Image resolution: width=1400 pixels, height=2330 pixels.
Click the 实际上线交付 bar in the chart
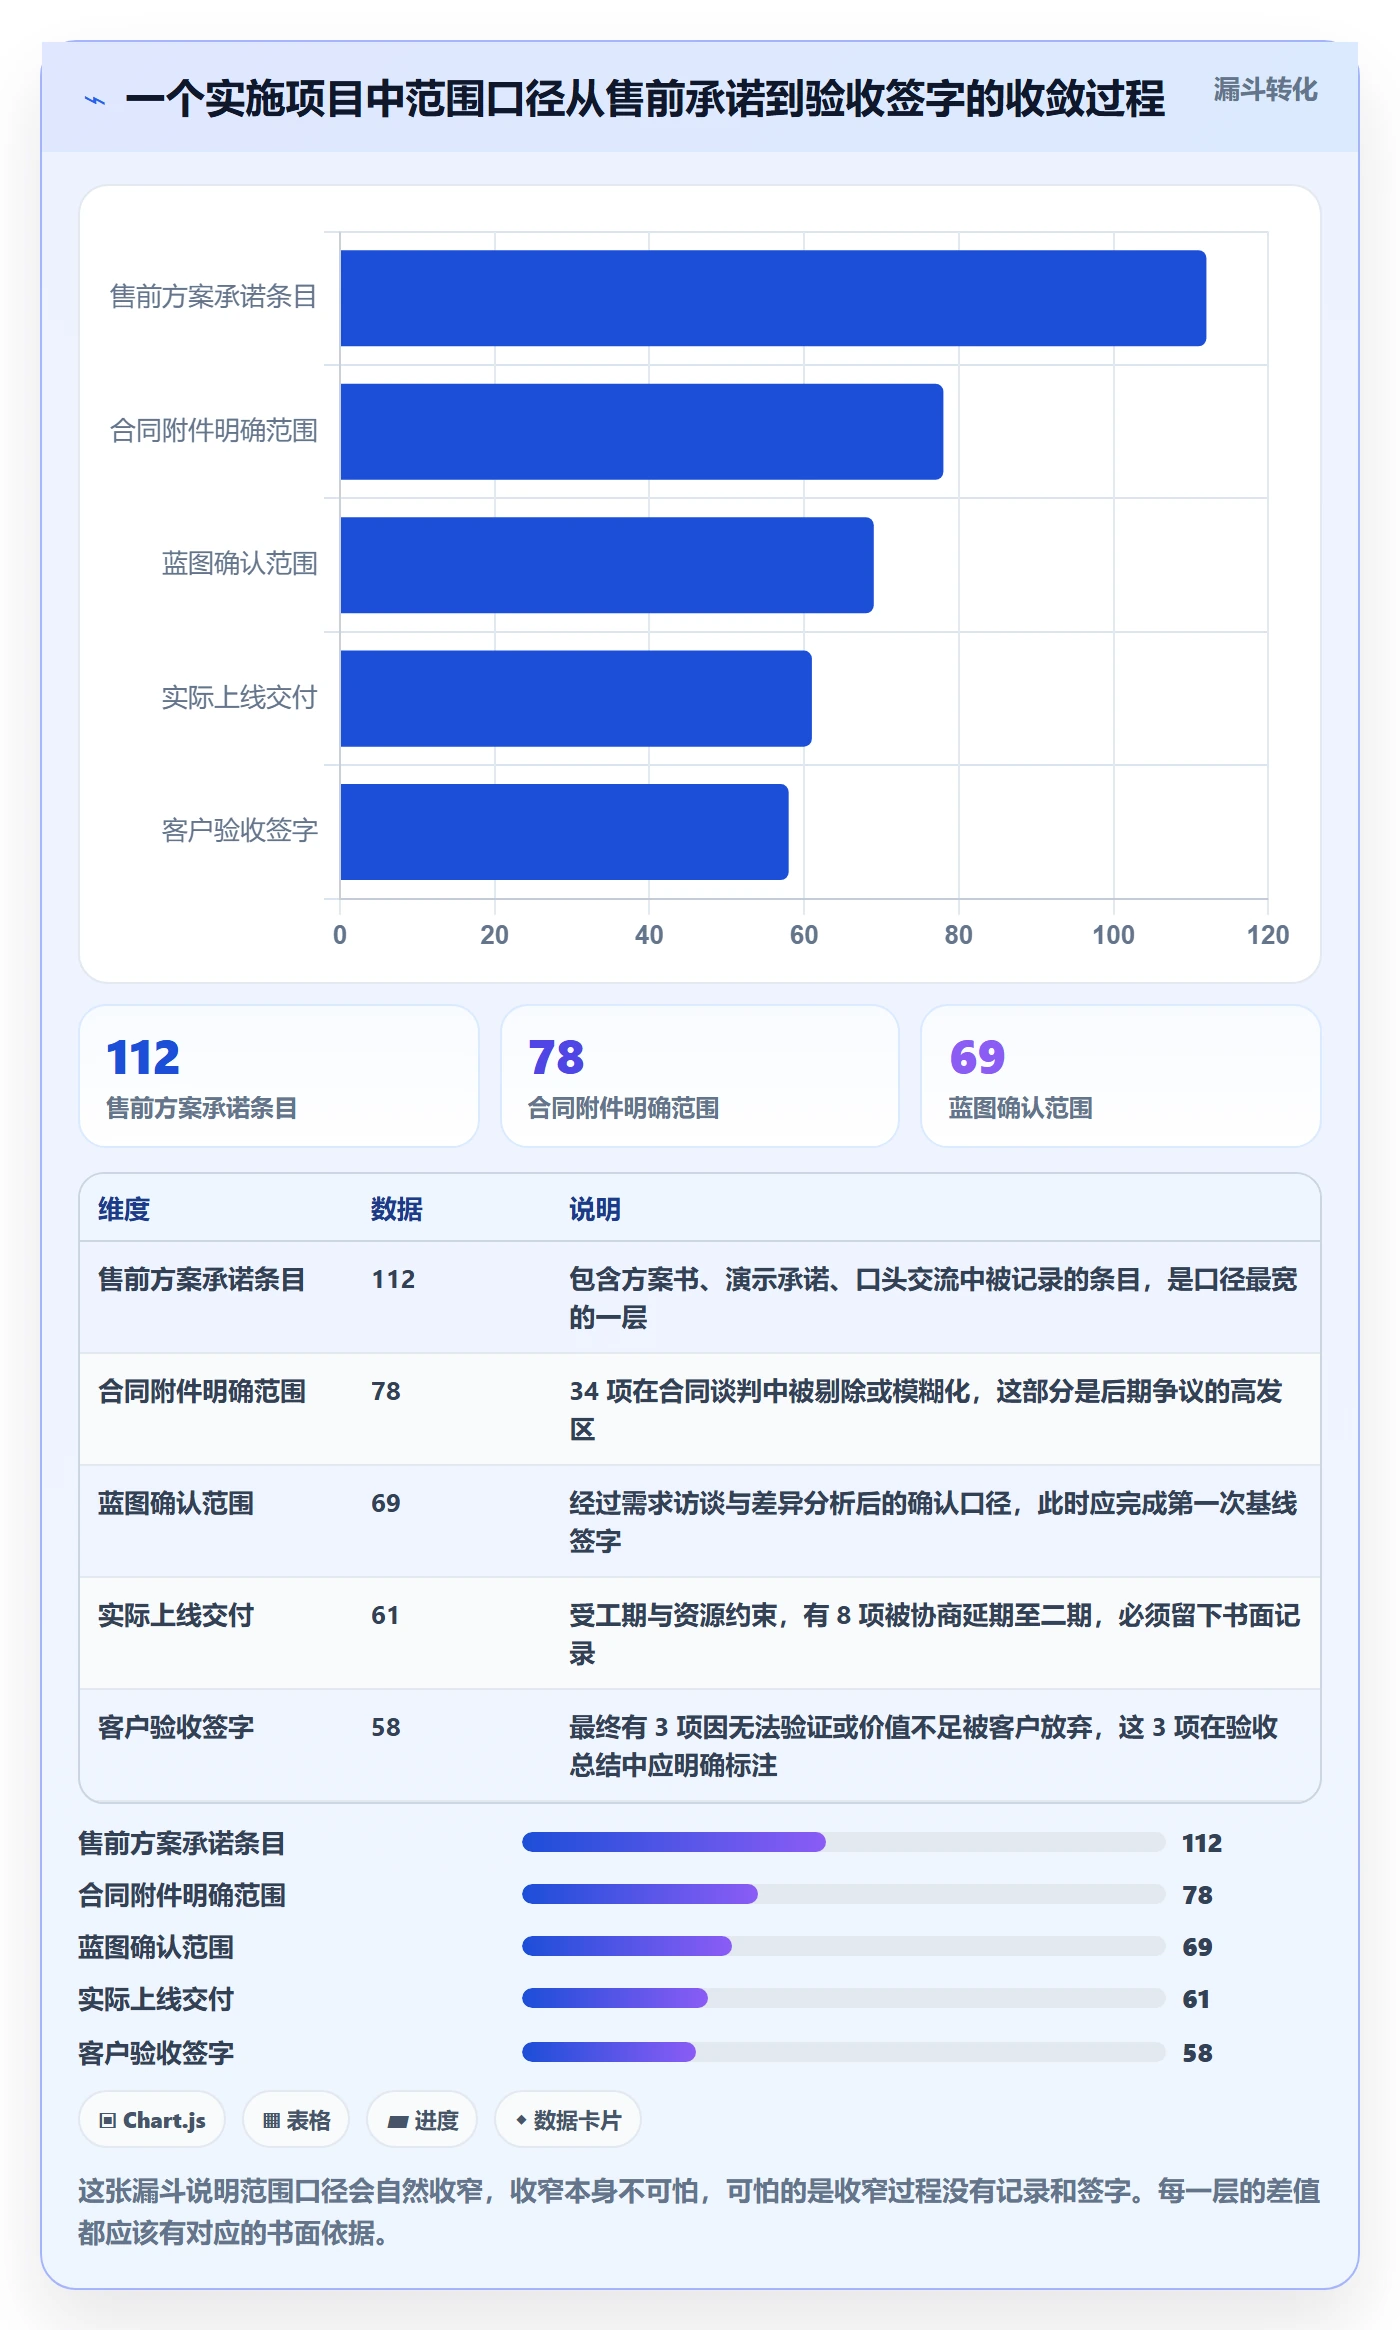point(576,699)
